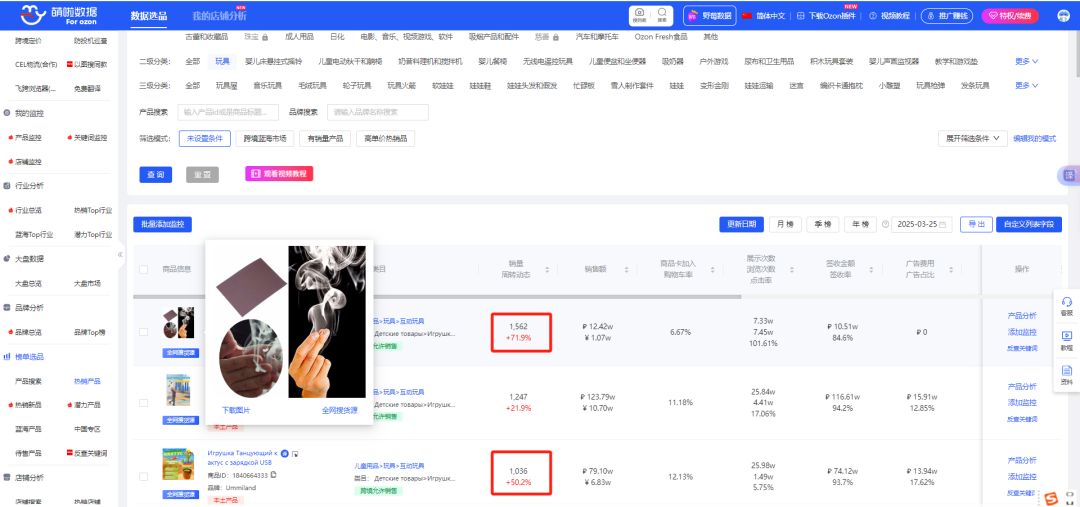Open the floating purple widget icon on right edge
This screenshot has height=507, width=1080.
pos(1069,176)
